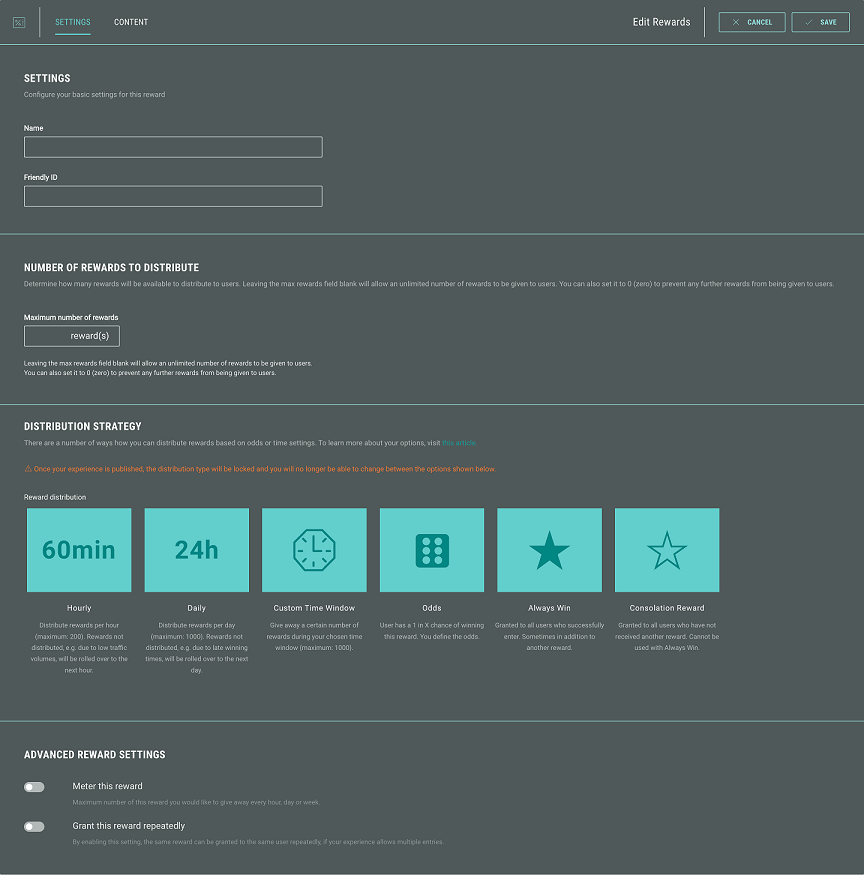Enable the Meter this reward toggle
Image resolution: width=864 pixels, height=875 pixels.
[x=34, y=787]
